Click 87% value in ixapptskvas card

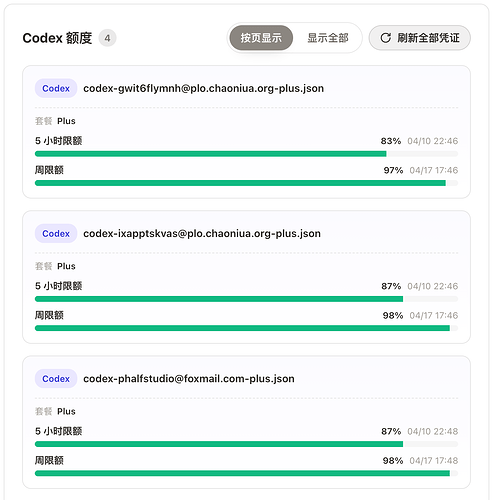pyautogui.click(x=391, y=286)
